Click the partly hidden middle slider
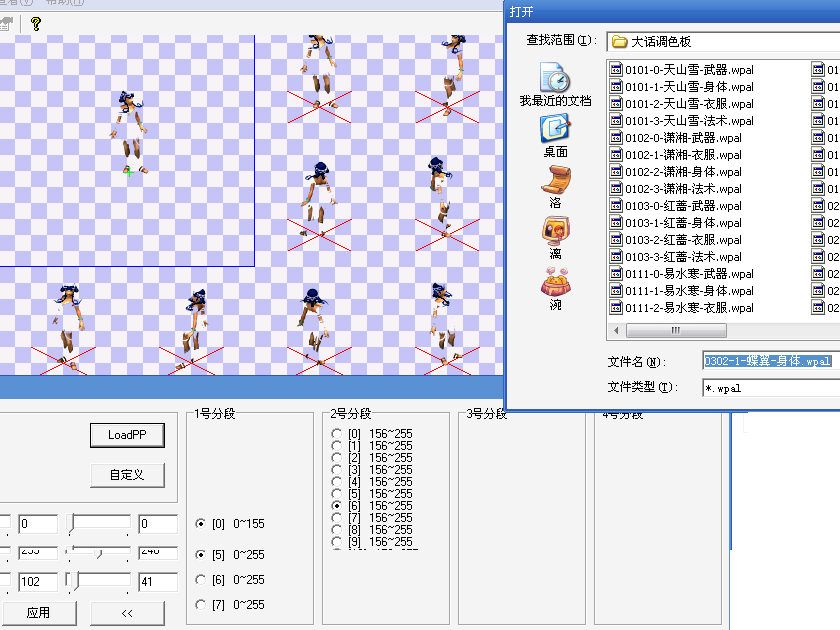The height and width of the screenshot is (630, 840). pyautogui.click(x=98, y=552)
